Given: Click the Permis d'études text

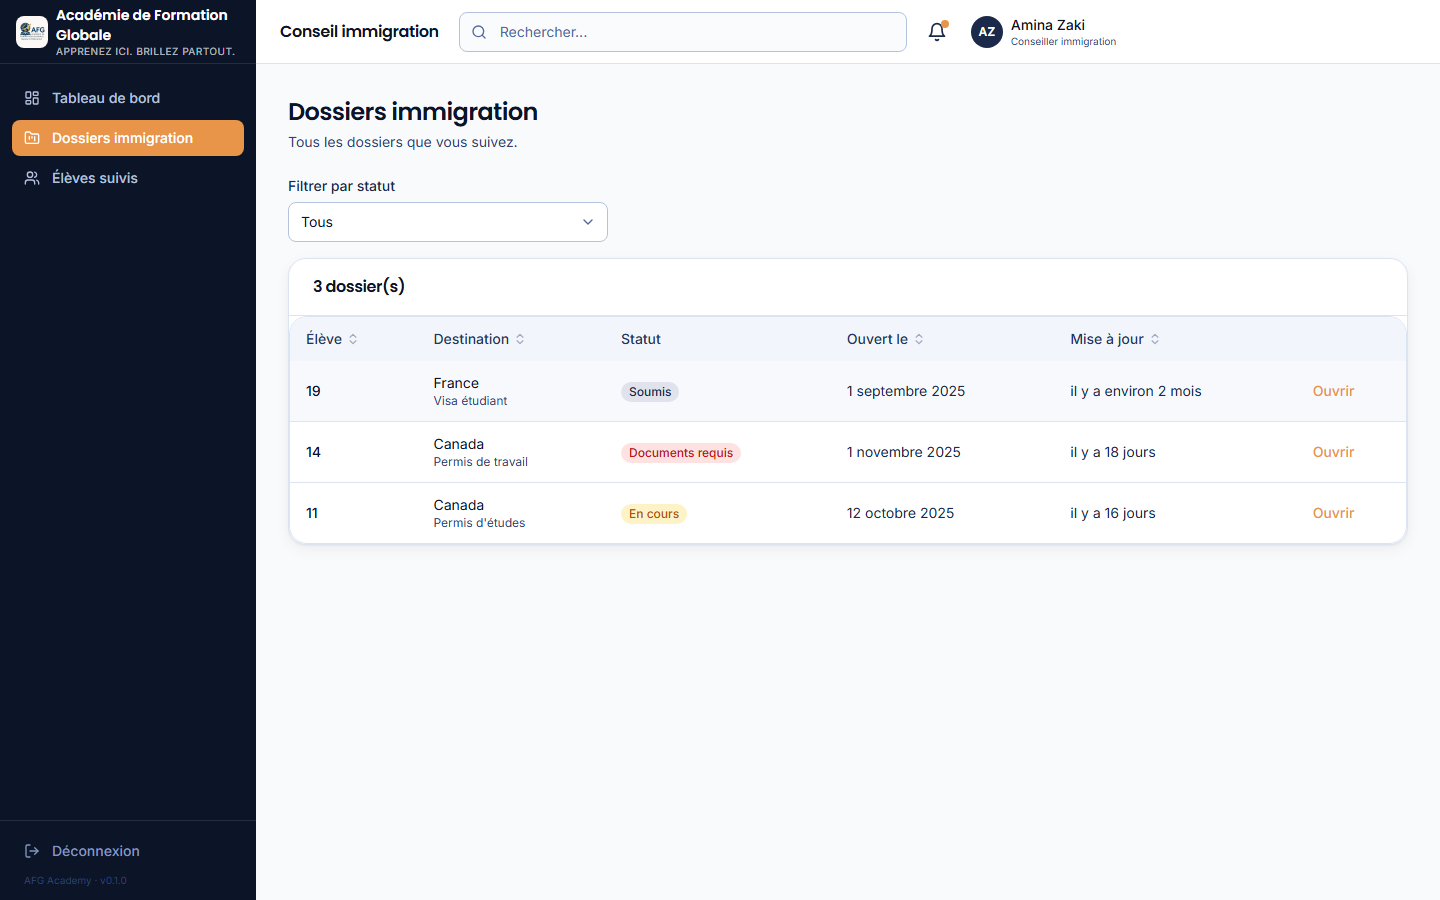Looking at the screenshot, I should click(x=479, y=523).
